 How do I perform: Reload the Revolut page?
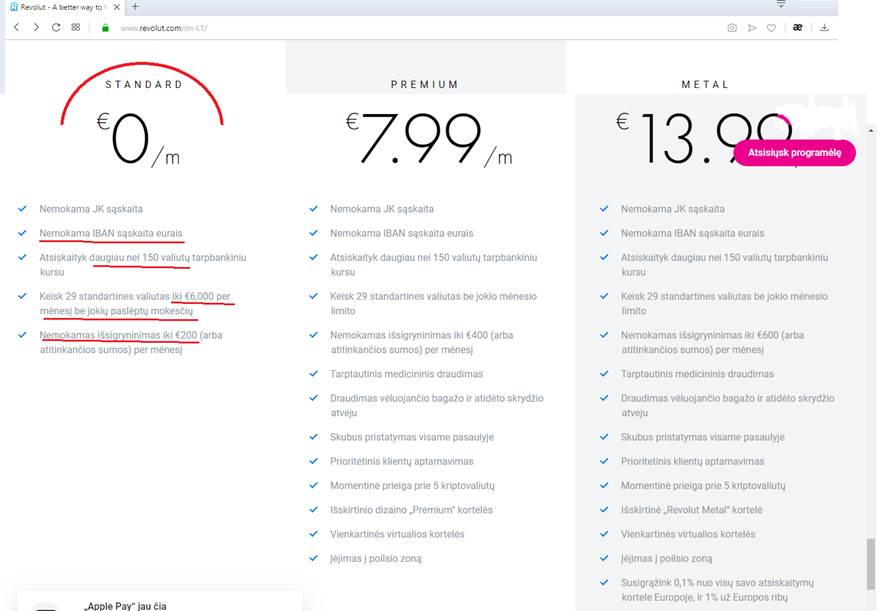(56, 27)
